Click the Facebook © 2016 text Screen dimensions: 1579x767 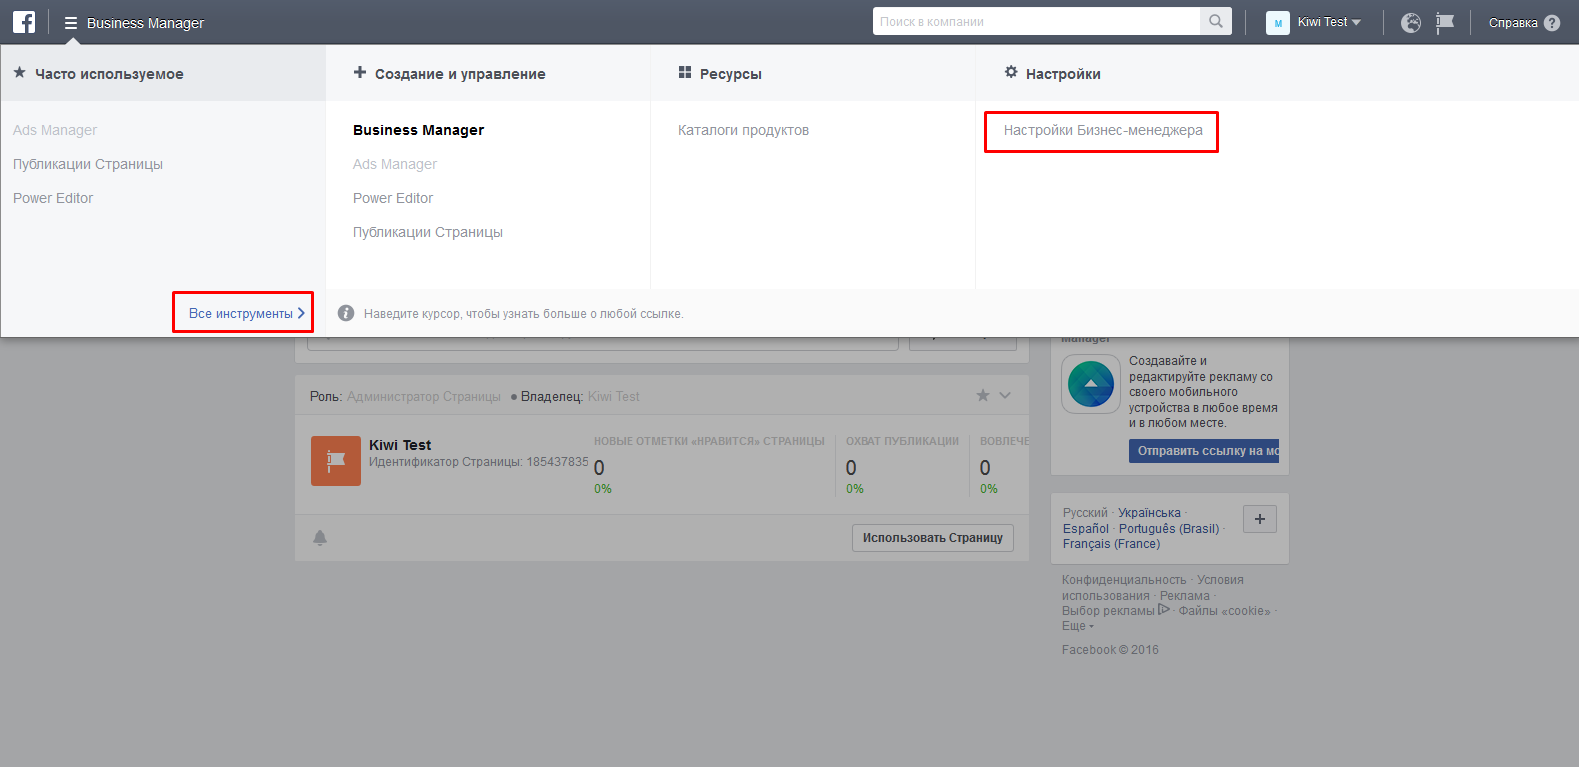1110,650
